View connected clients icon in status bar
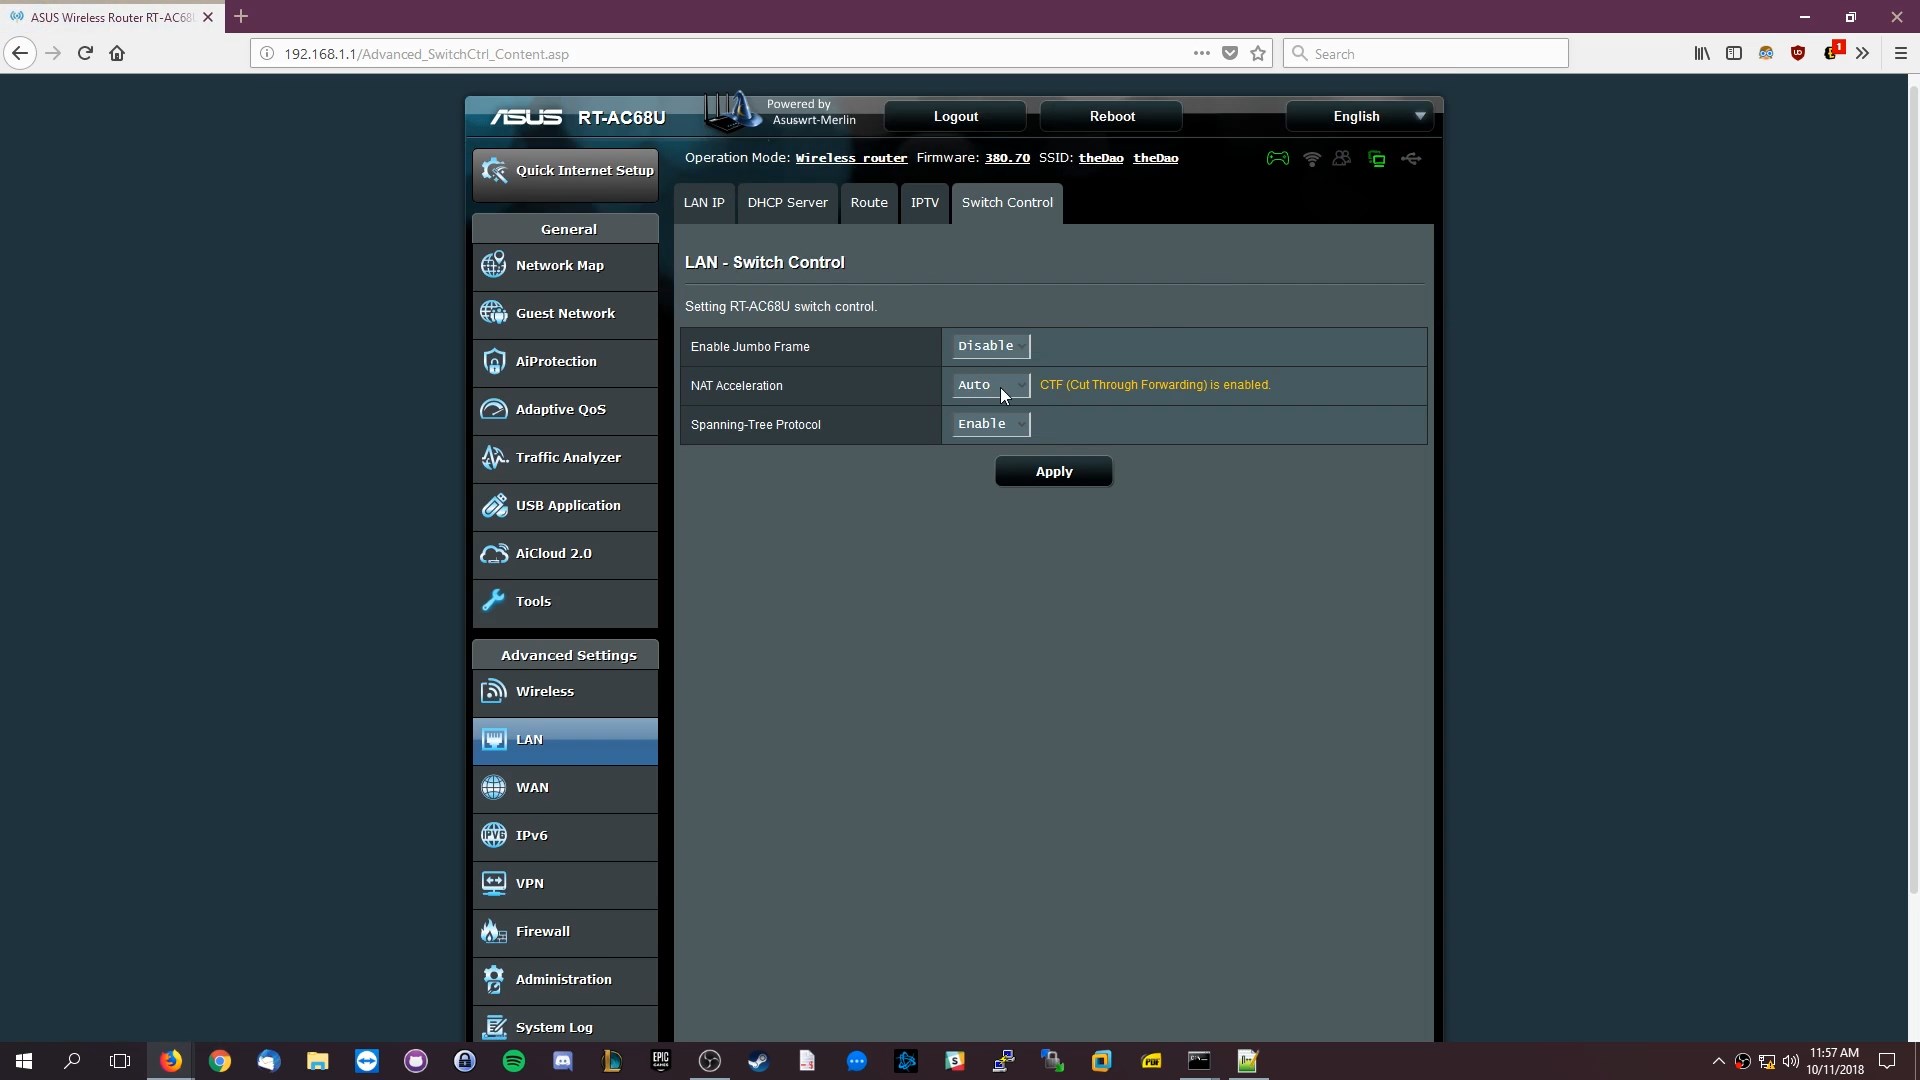1920x1080 pixels. 1342,158
